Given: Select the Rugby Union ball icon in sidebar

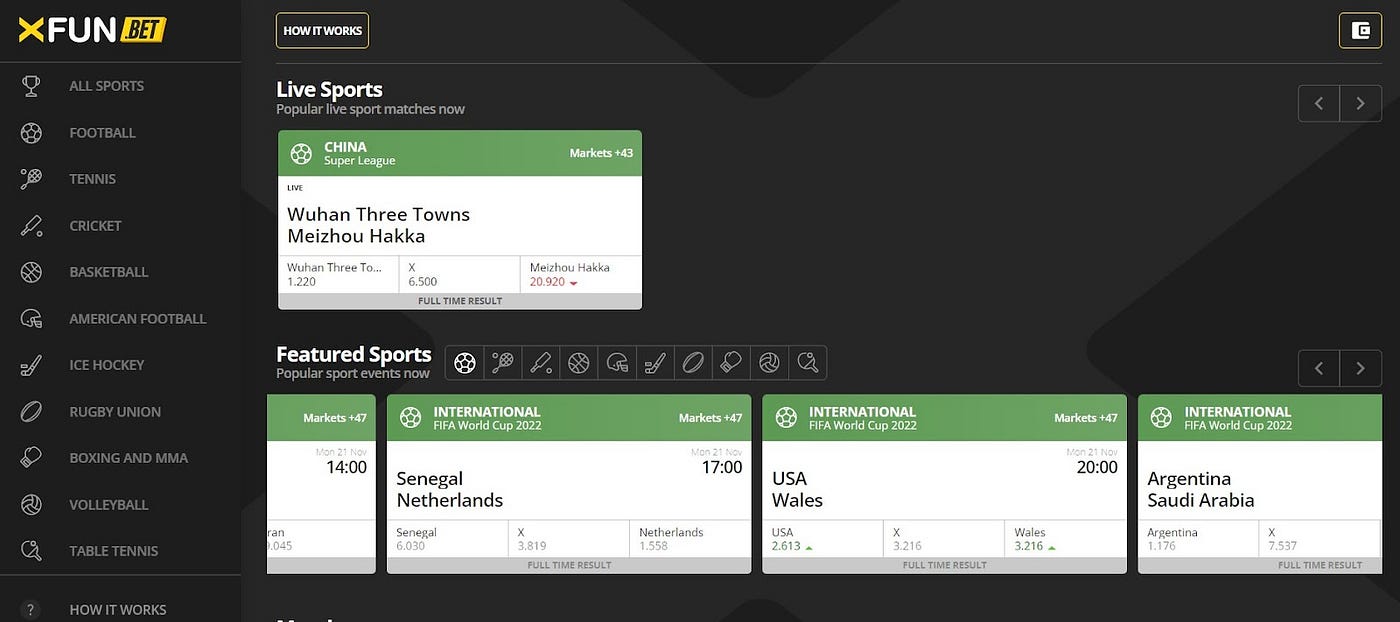Looking at the screenshot, I should pos(31,411).
